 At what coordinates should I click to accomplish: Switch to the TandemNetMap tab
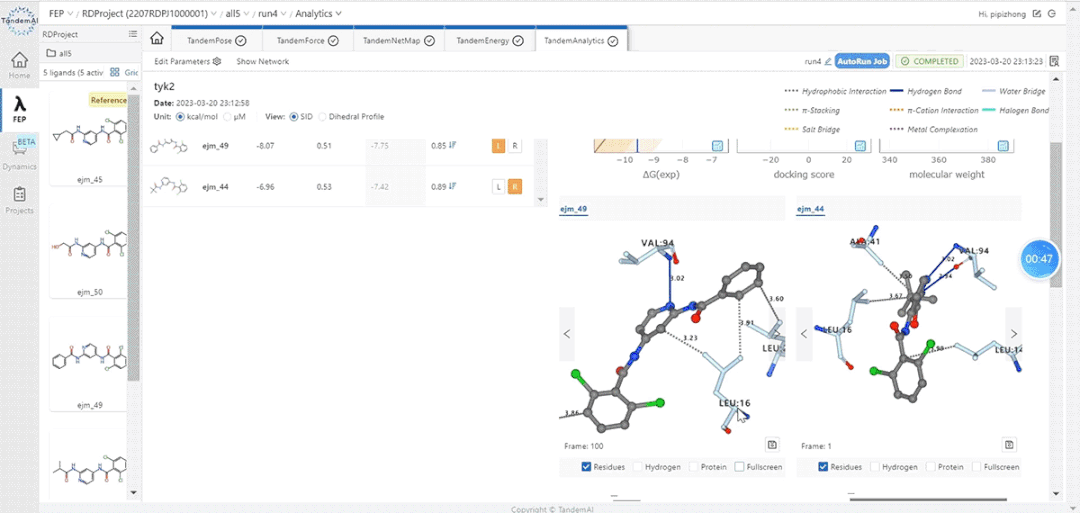click(x=398, y=41)
